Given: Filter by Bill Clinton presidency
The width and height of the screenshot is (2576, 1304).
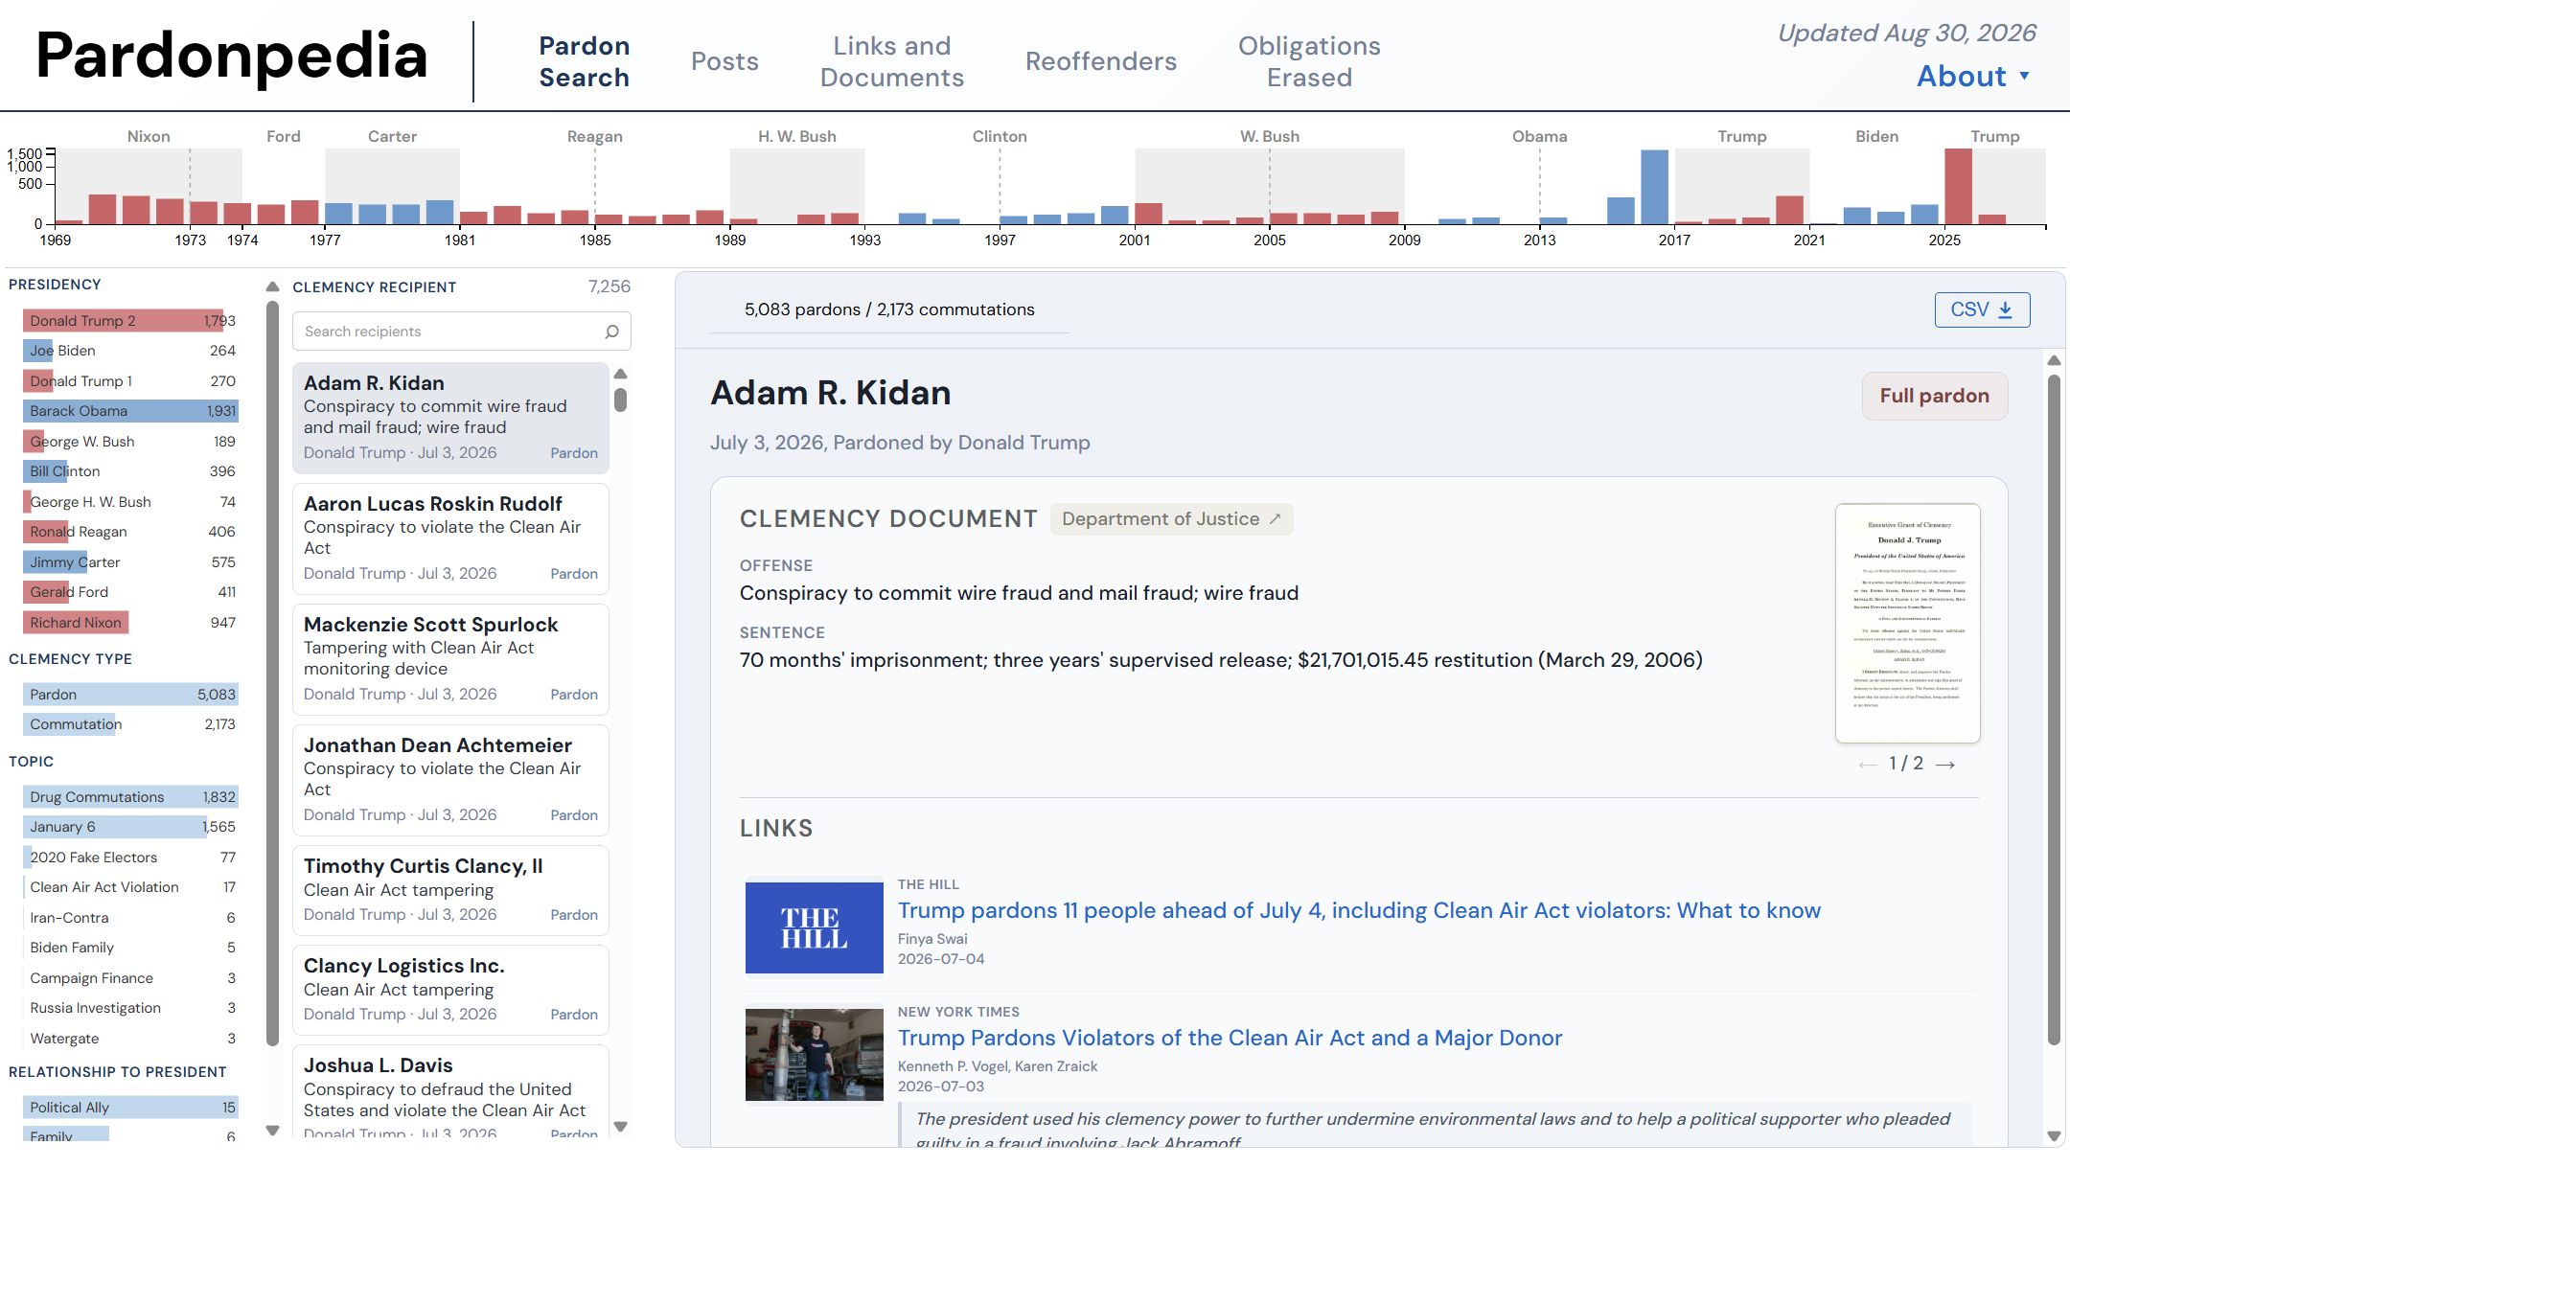Looking at the screenshot, I should click(130, 472).
